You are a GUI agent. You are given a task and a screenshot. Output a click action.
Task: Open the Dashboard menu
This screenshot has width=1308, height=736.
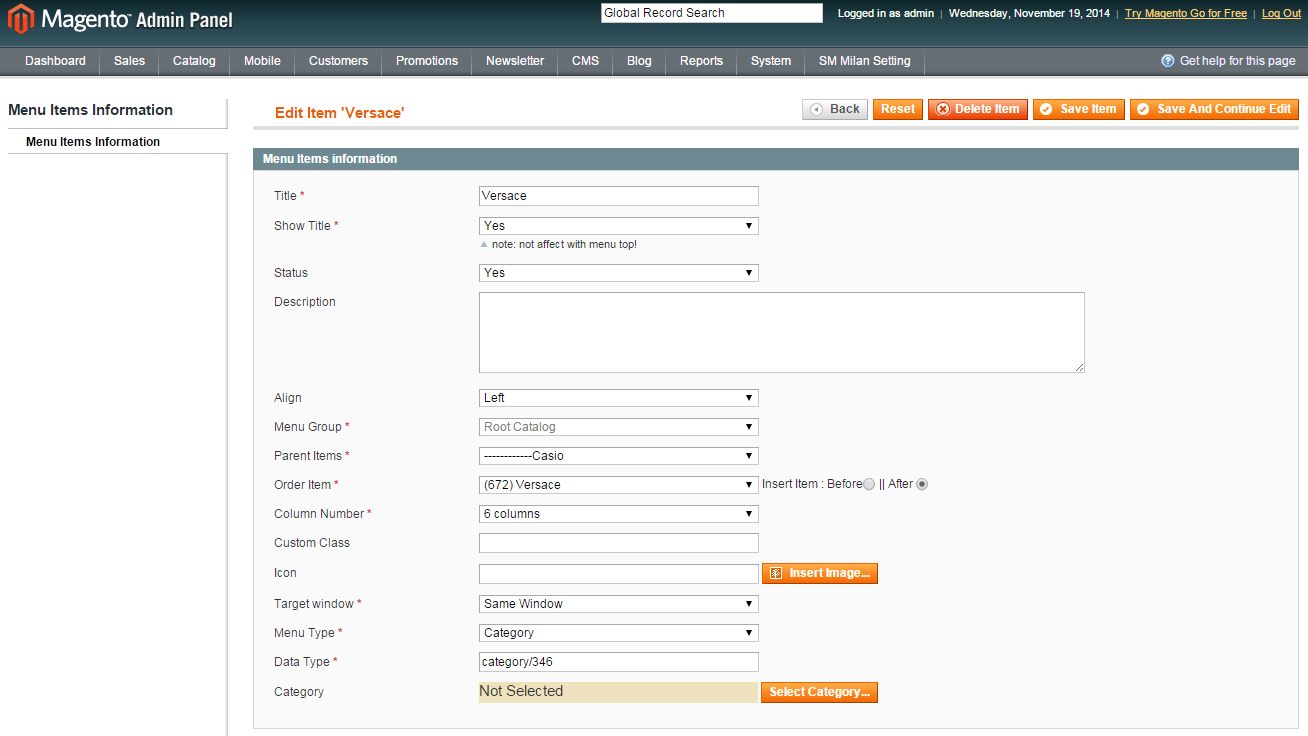(x=55, y=61)
